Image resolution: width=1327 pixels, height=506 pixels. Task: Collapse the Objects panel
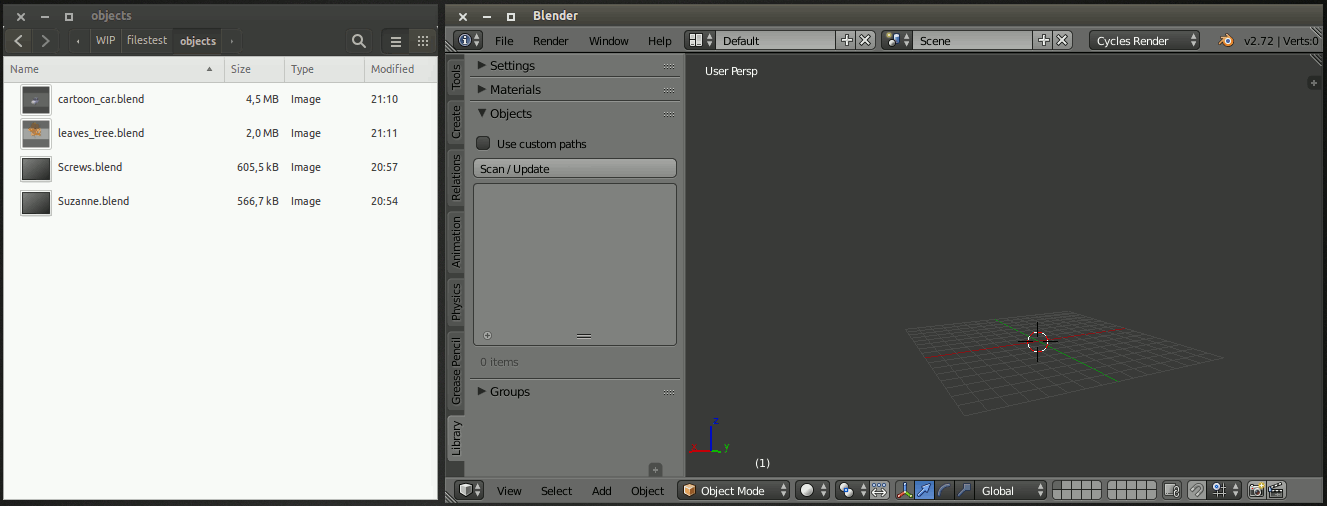point(482,113)
